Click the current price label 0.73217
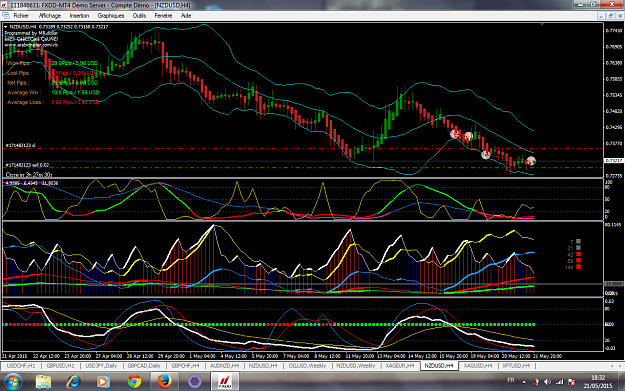Screen dimensions: 625x391 [614, 161]
